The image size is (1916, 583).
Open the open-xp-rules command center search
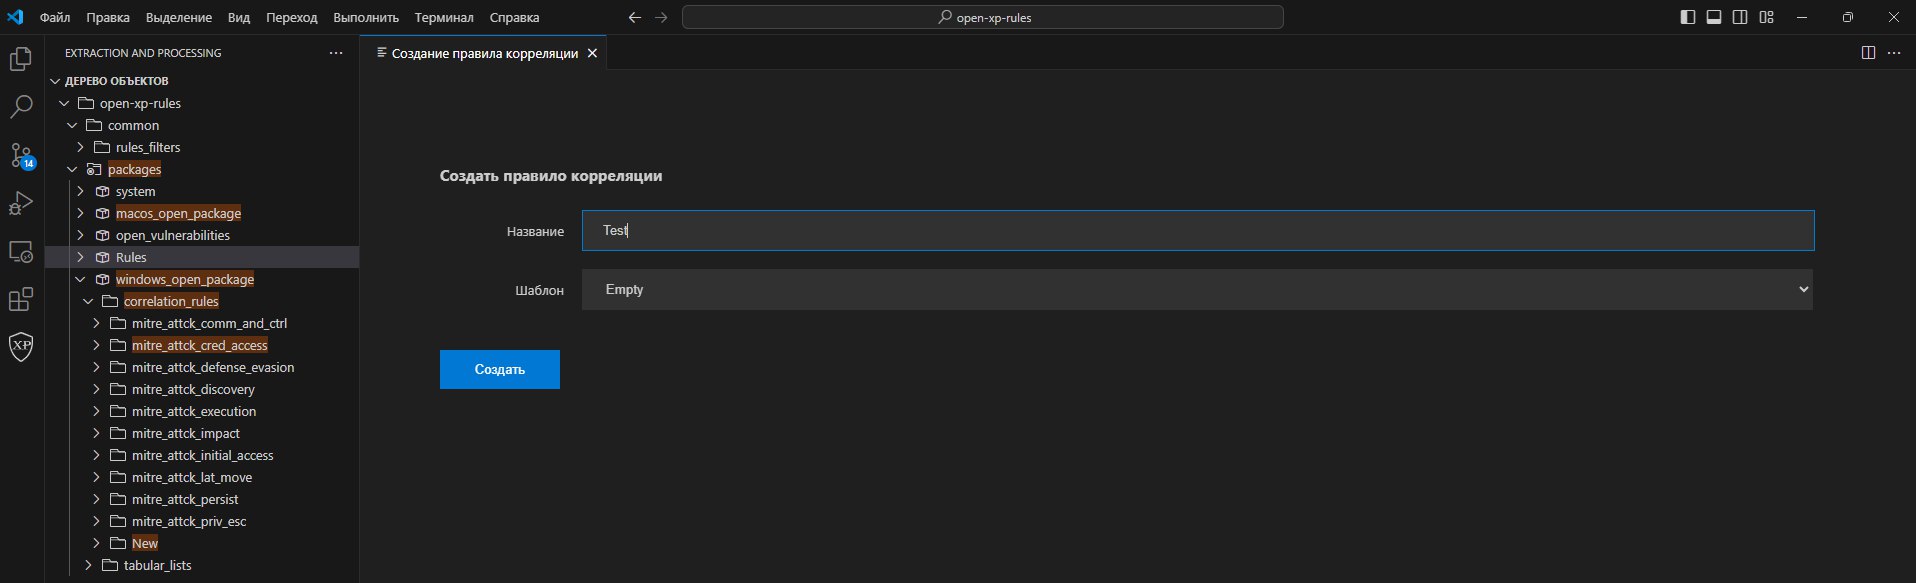point(983,17)
